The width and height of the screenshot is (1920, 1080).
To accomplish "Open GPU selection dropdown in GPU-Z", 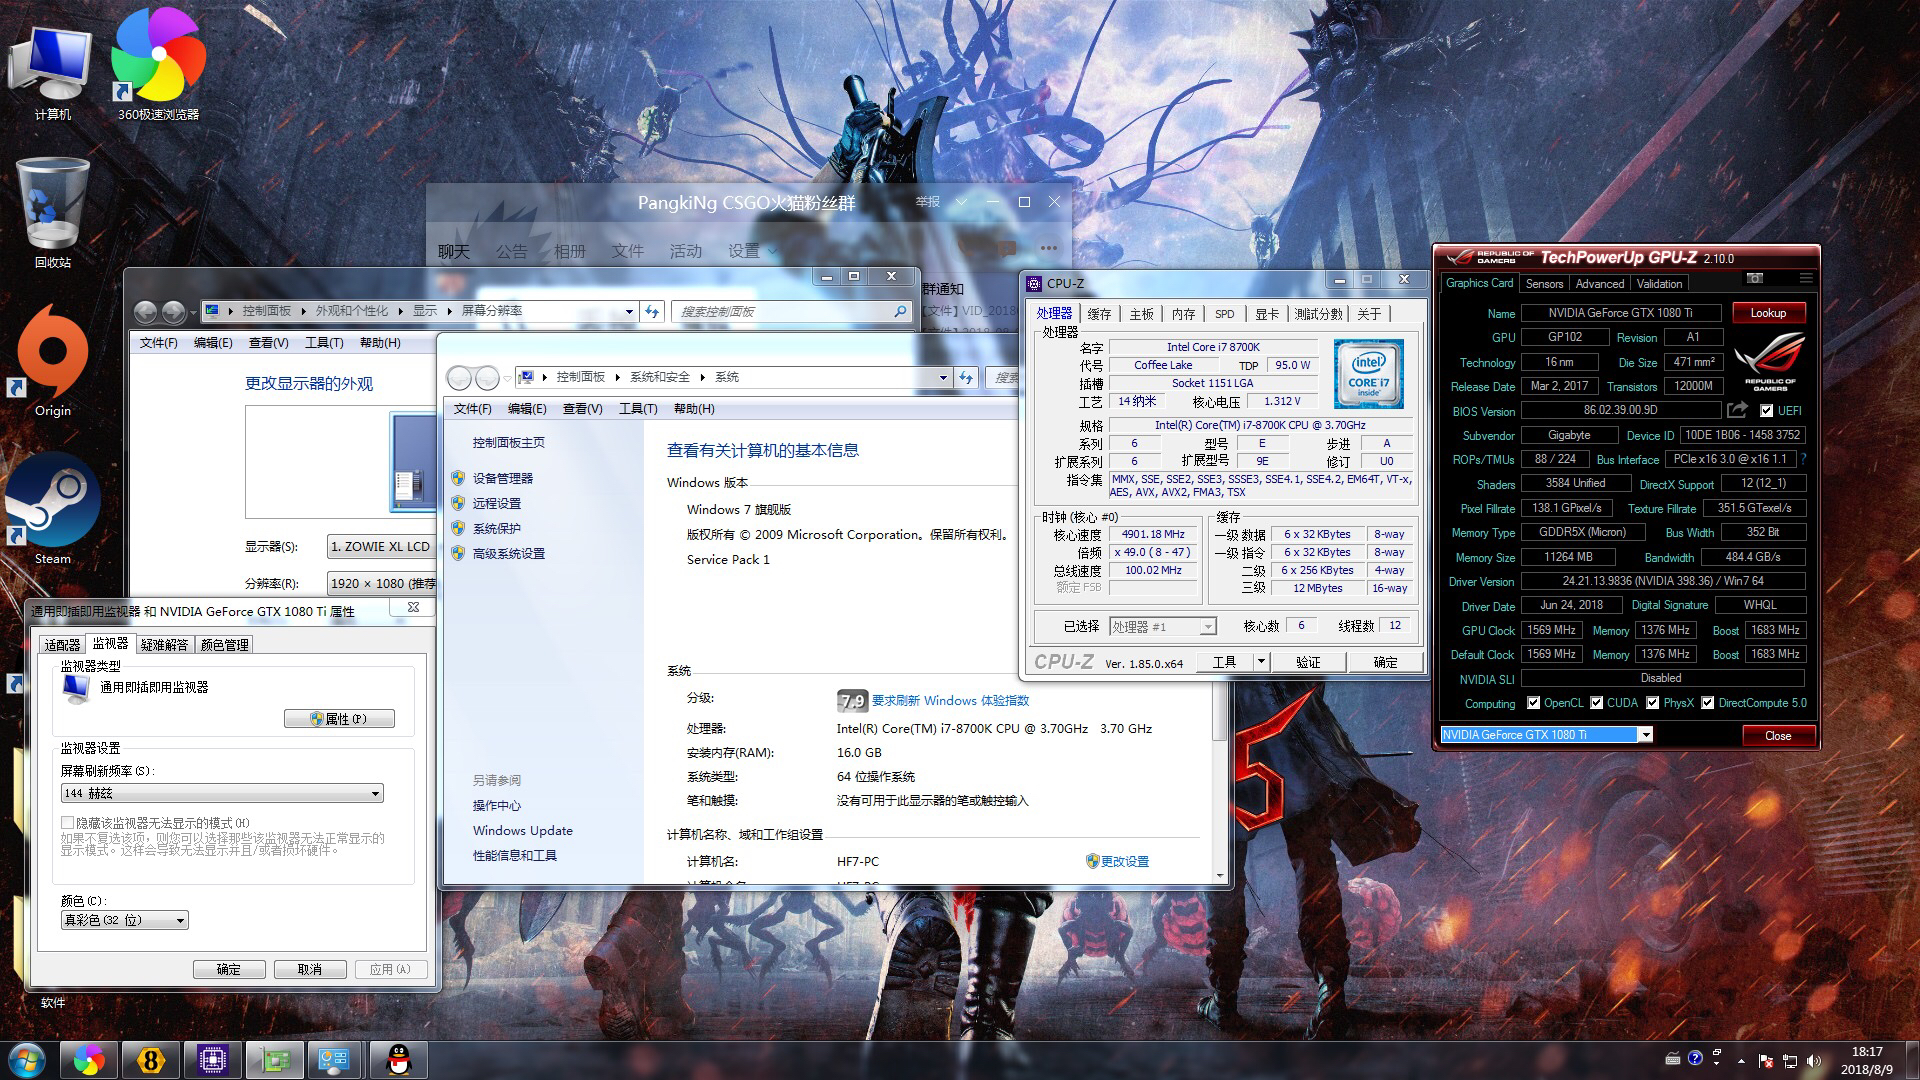I will pyautogui.click(x=1644, y=735).
